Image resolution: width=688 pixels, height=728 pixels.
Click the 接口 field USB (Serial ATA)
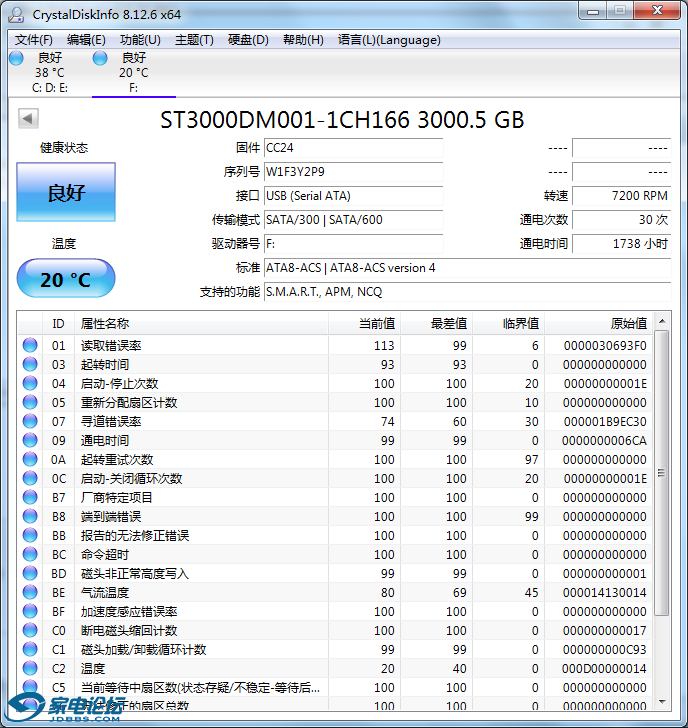353,196
